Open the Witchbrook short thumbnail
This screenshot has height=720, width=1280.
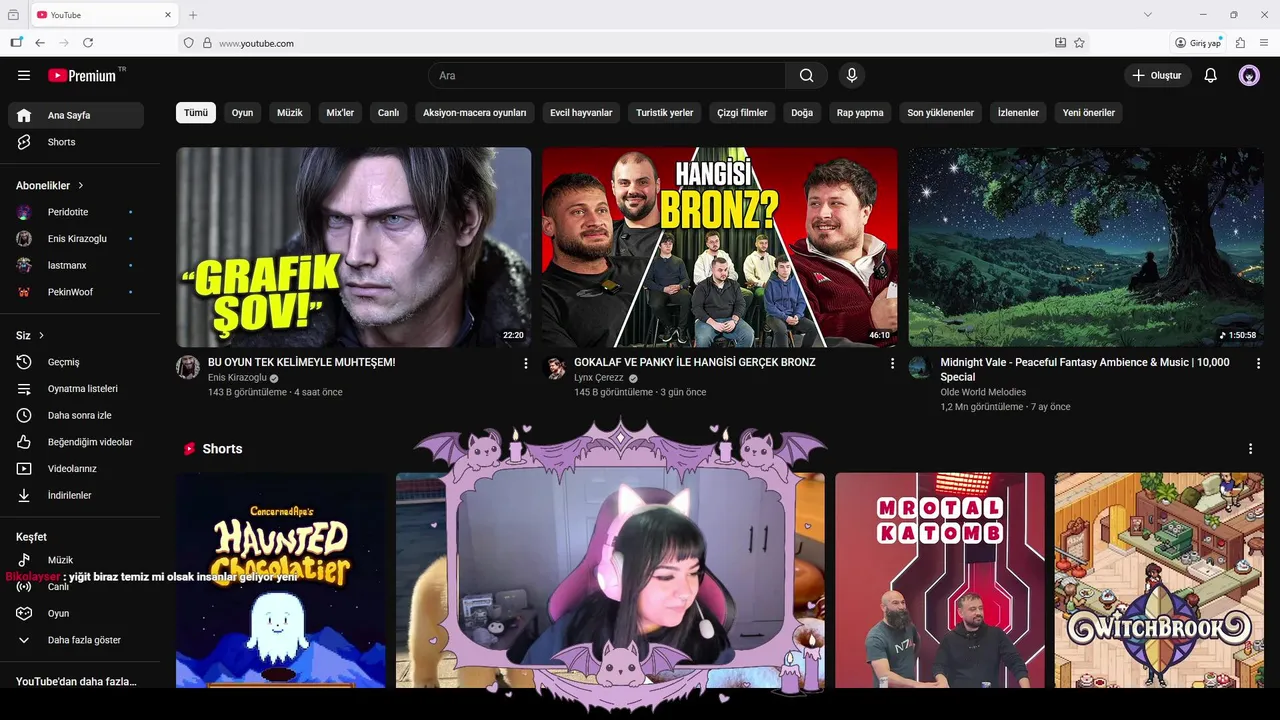pyautogui.click(x=1159, y=580)
